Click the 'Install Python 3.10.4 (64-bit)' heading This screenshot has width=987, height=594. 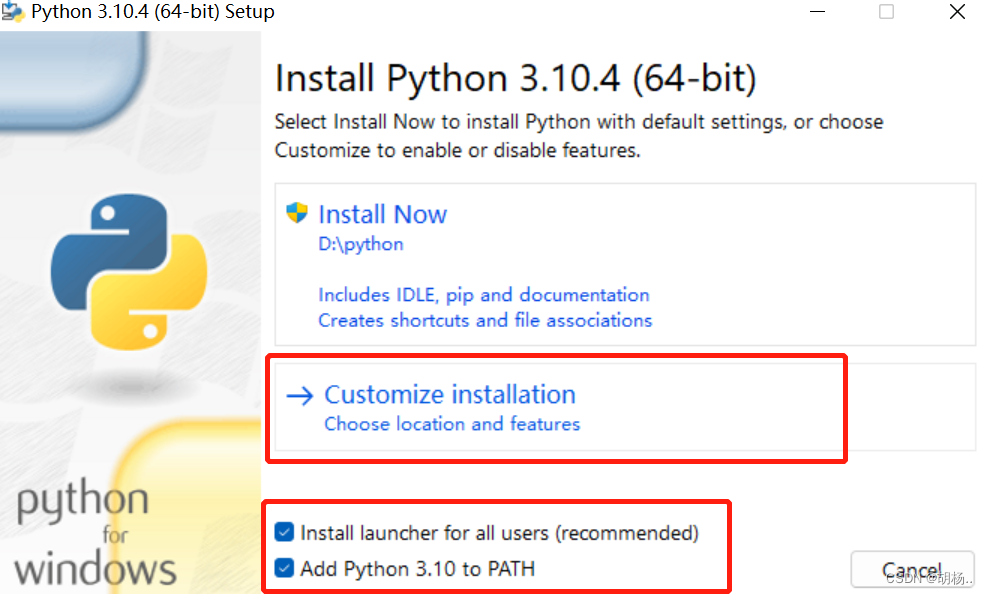(x=516, y=79)
